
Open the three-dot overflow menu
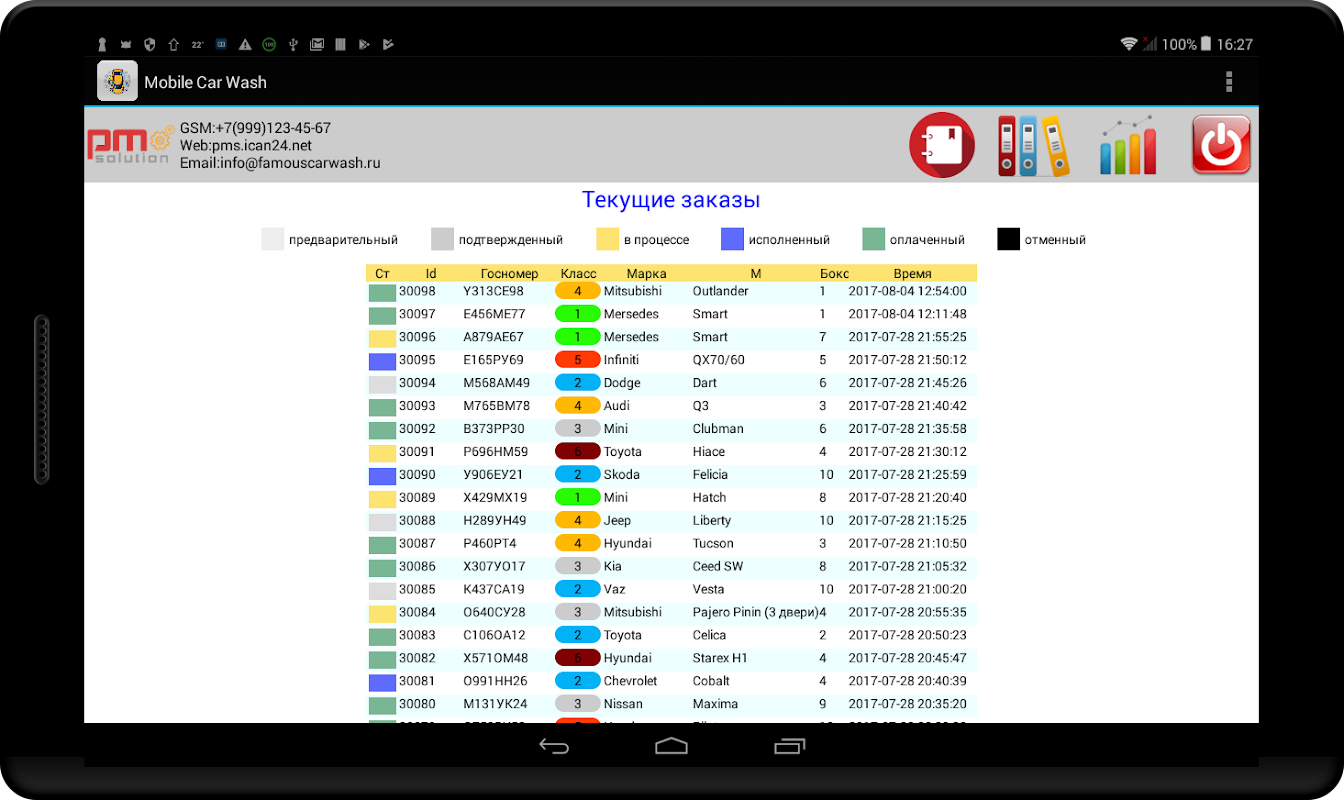click(1229, 82)
